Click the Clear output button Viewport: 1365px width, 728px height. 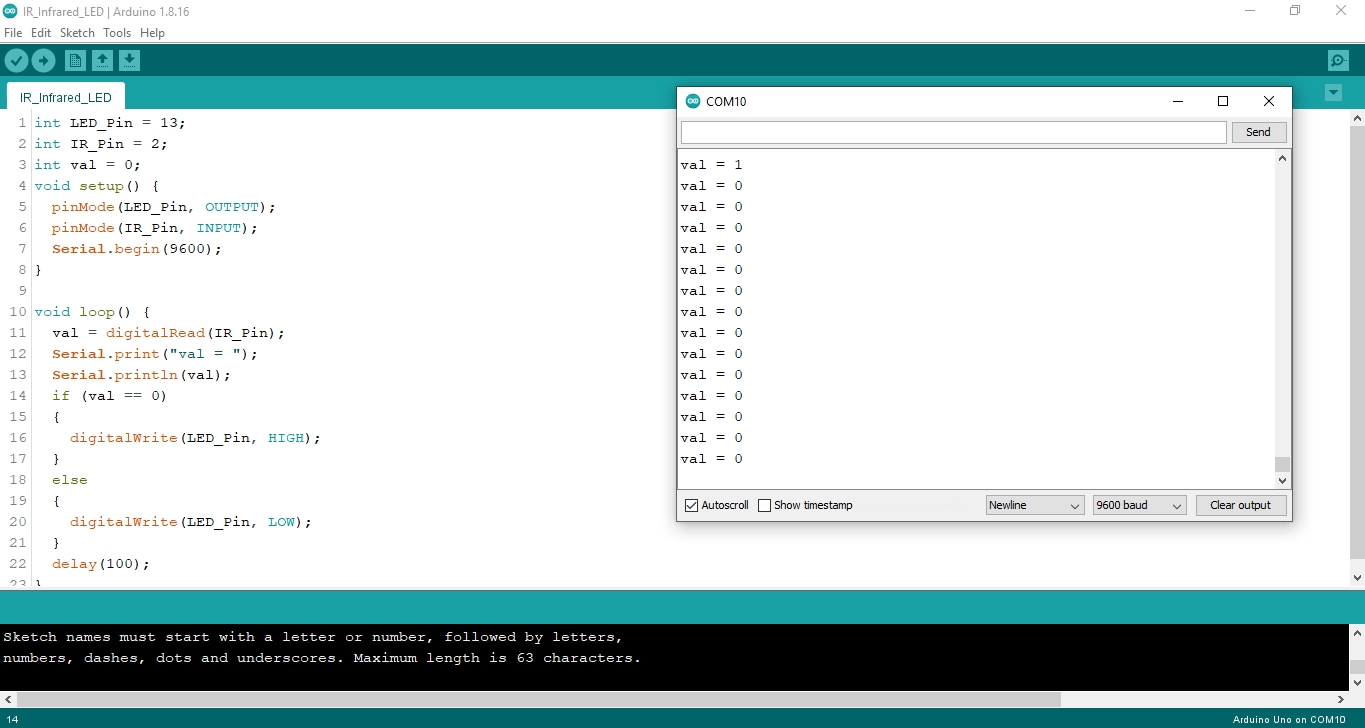click(x=1240, y=505)
